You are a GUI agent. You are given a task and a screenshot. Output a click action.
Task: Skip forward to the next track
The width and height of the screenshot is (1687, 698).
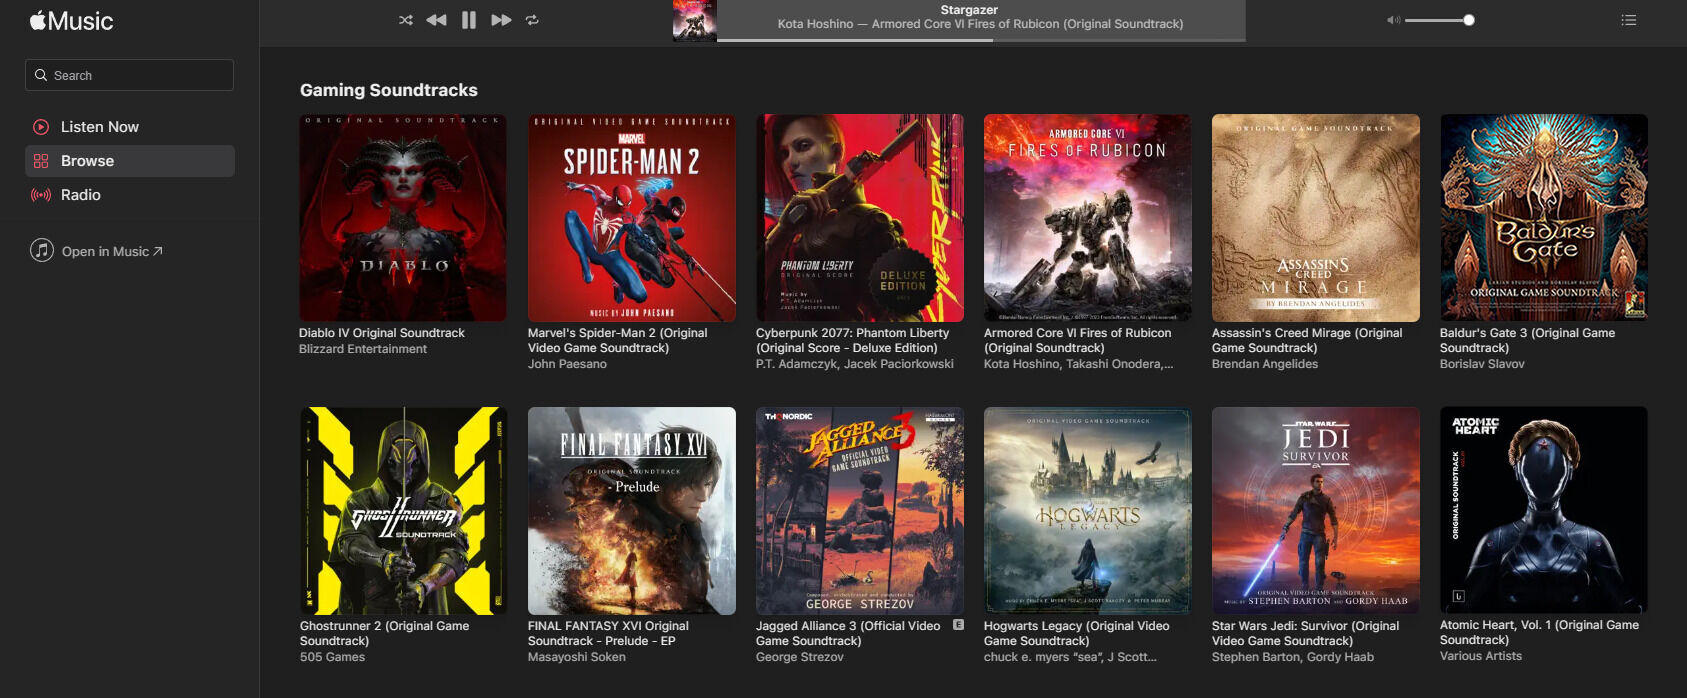click(501, 20)
